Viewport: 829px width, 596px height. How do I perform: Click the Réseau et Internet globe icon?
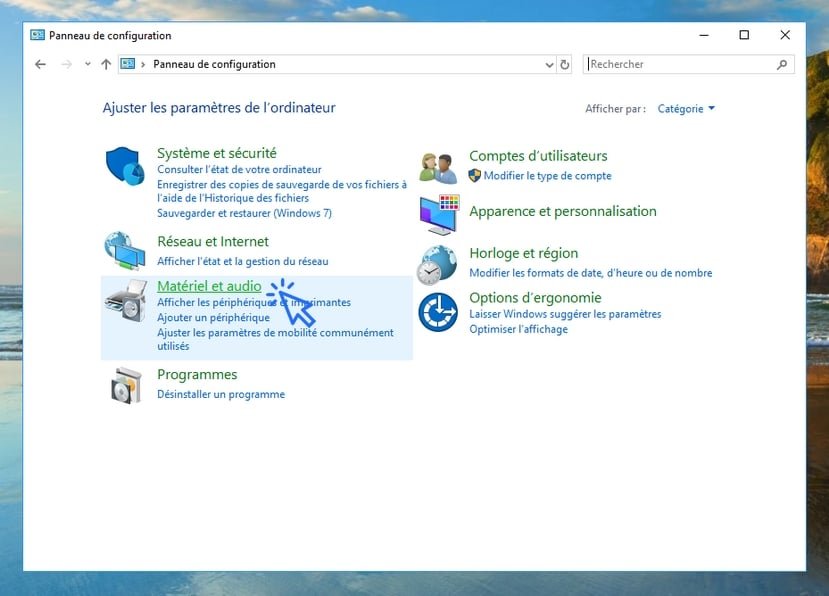coord(125,251)
